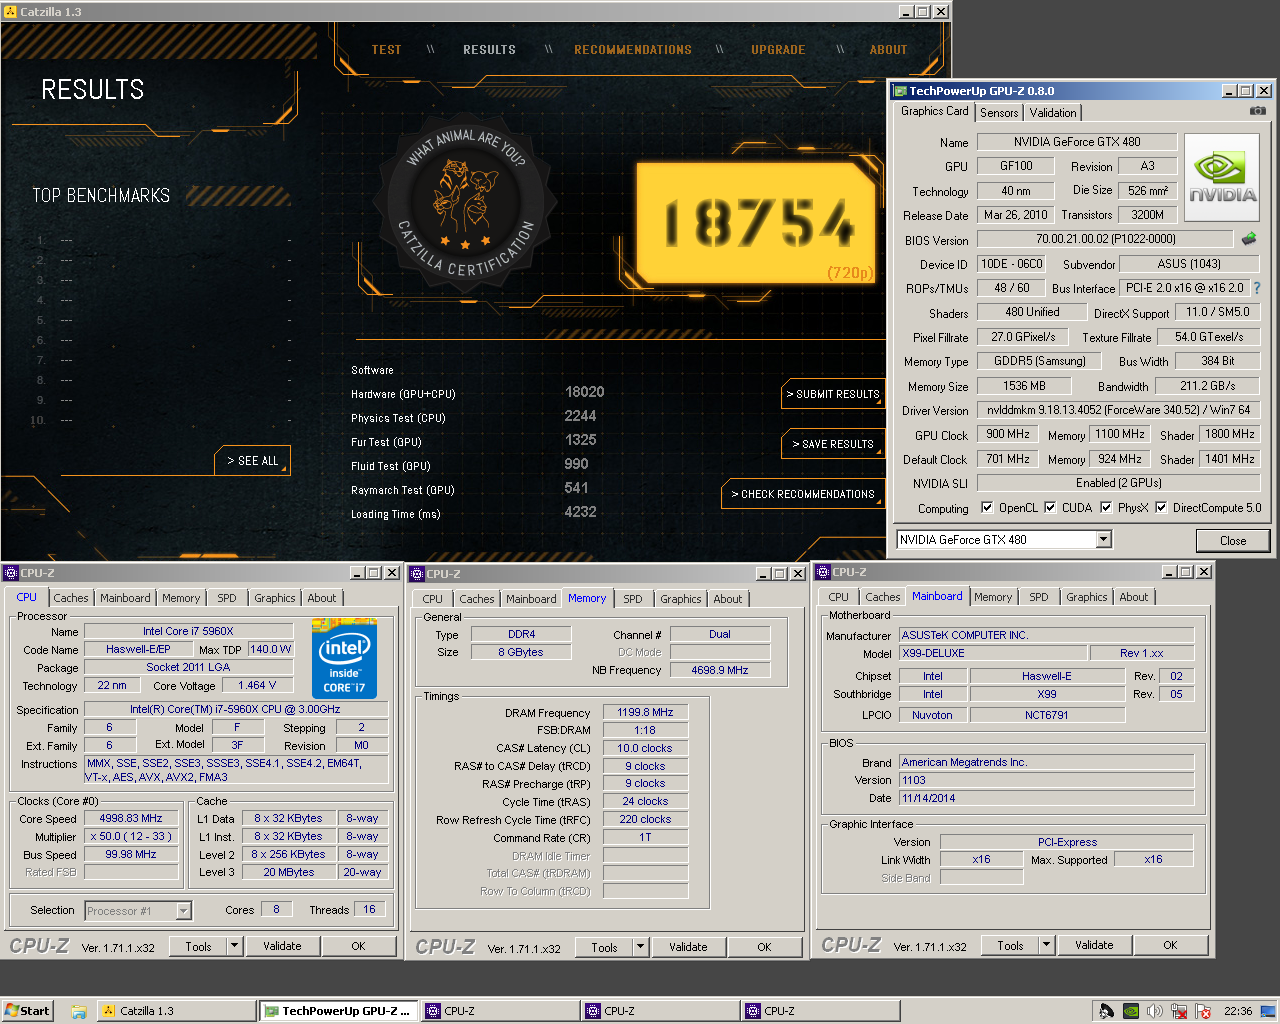This screenshot has height=1024, width=1280.
Task: Click the mainboard Model field X99-DELUXE
Action: pos(994,654)
